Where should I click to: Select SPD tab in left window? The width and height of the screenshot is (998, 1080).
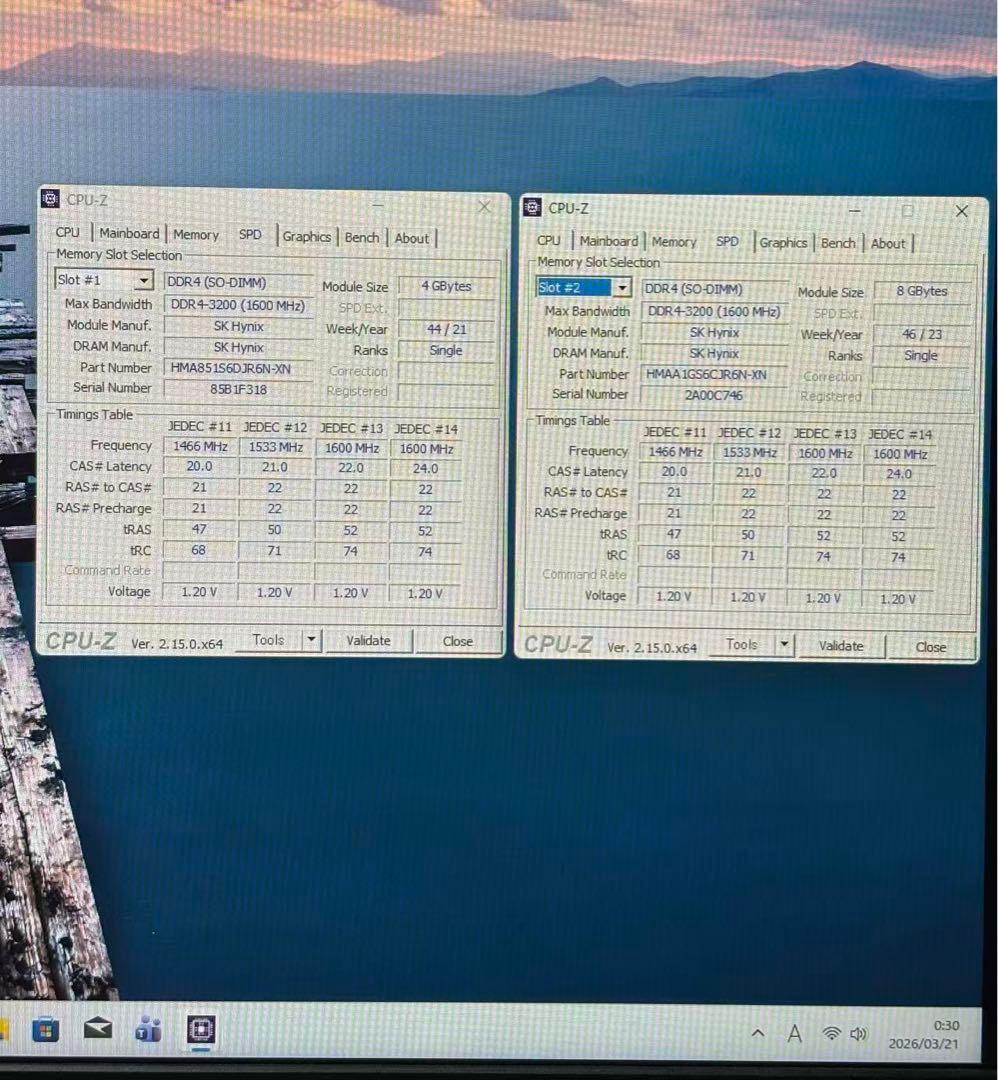250,235
